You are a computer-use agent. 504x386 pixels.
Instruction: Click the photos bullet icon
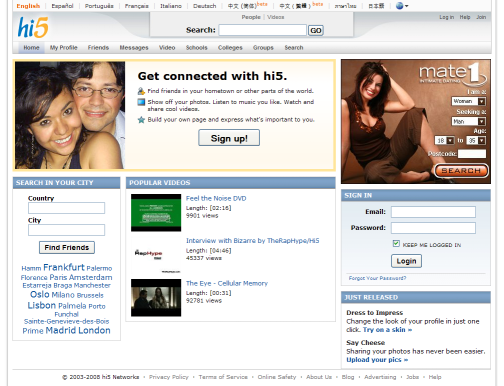point(141,102)
